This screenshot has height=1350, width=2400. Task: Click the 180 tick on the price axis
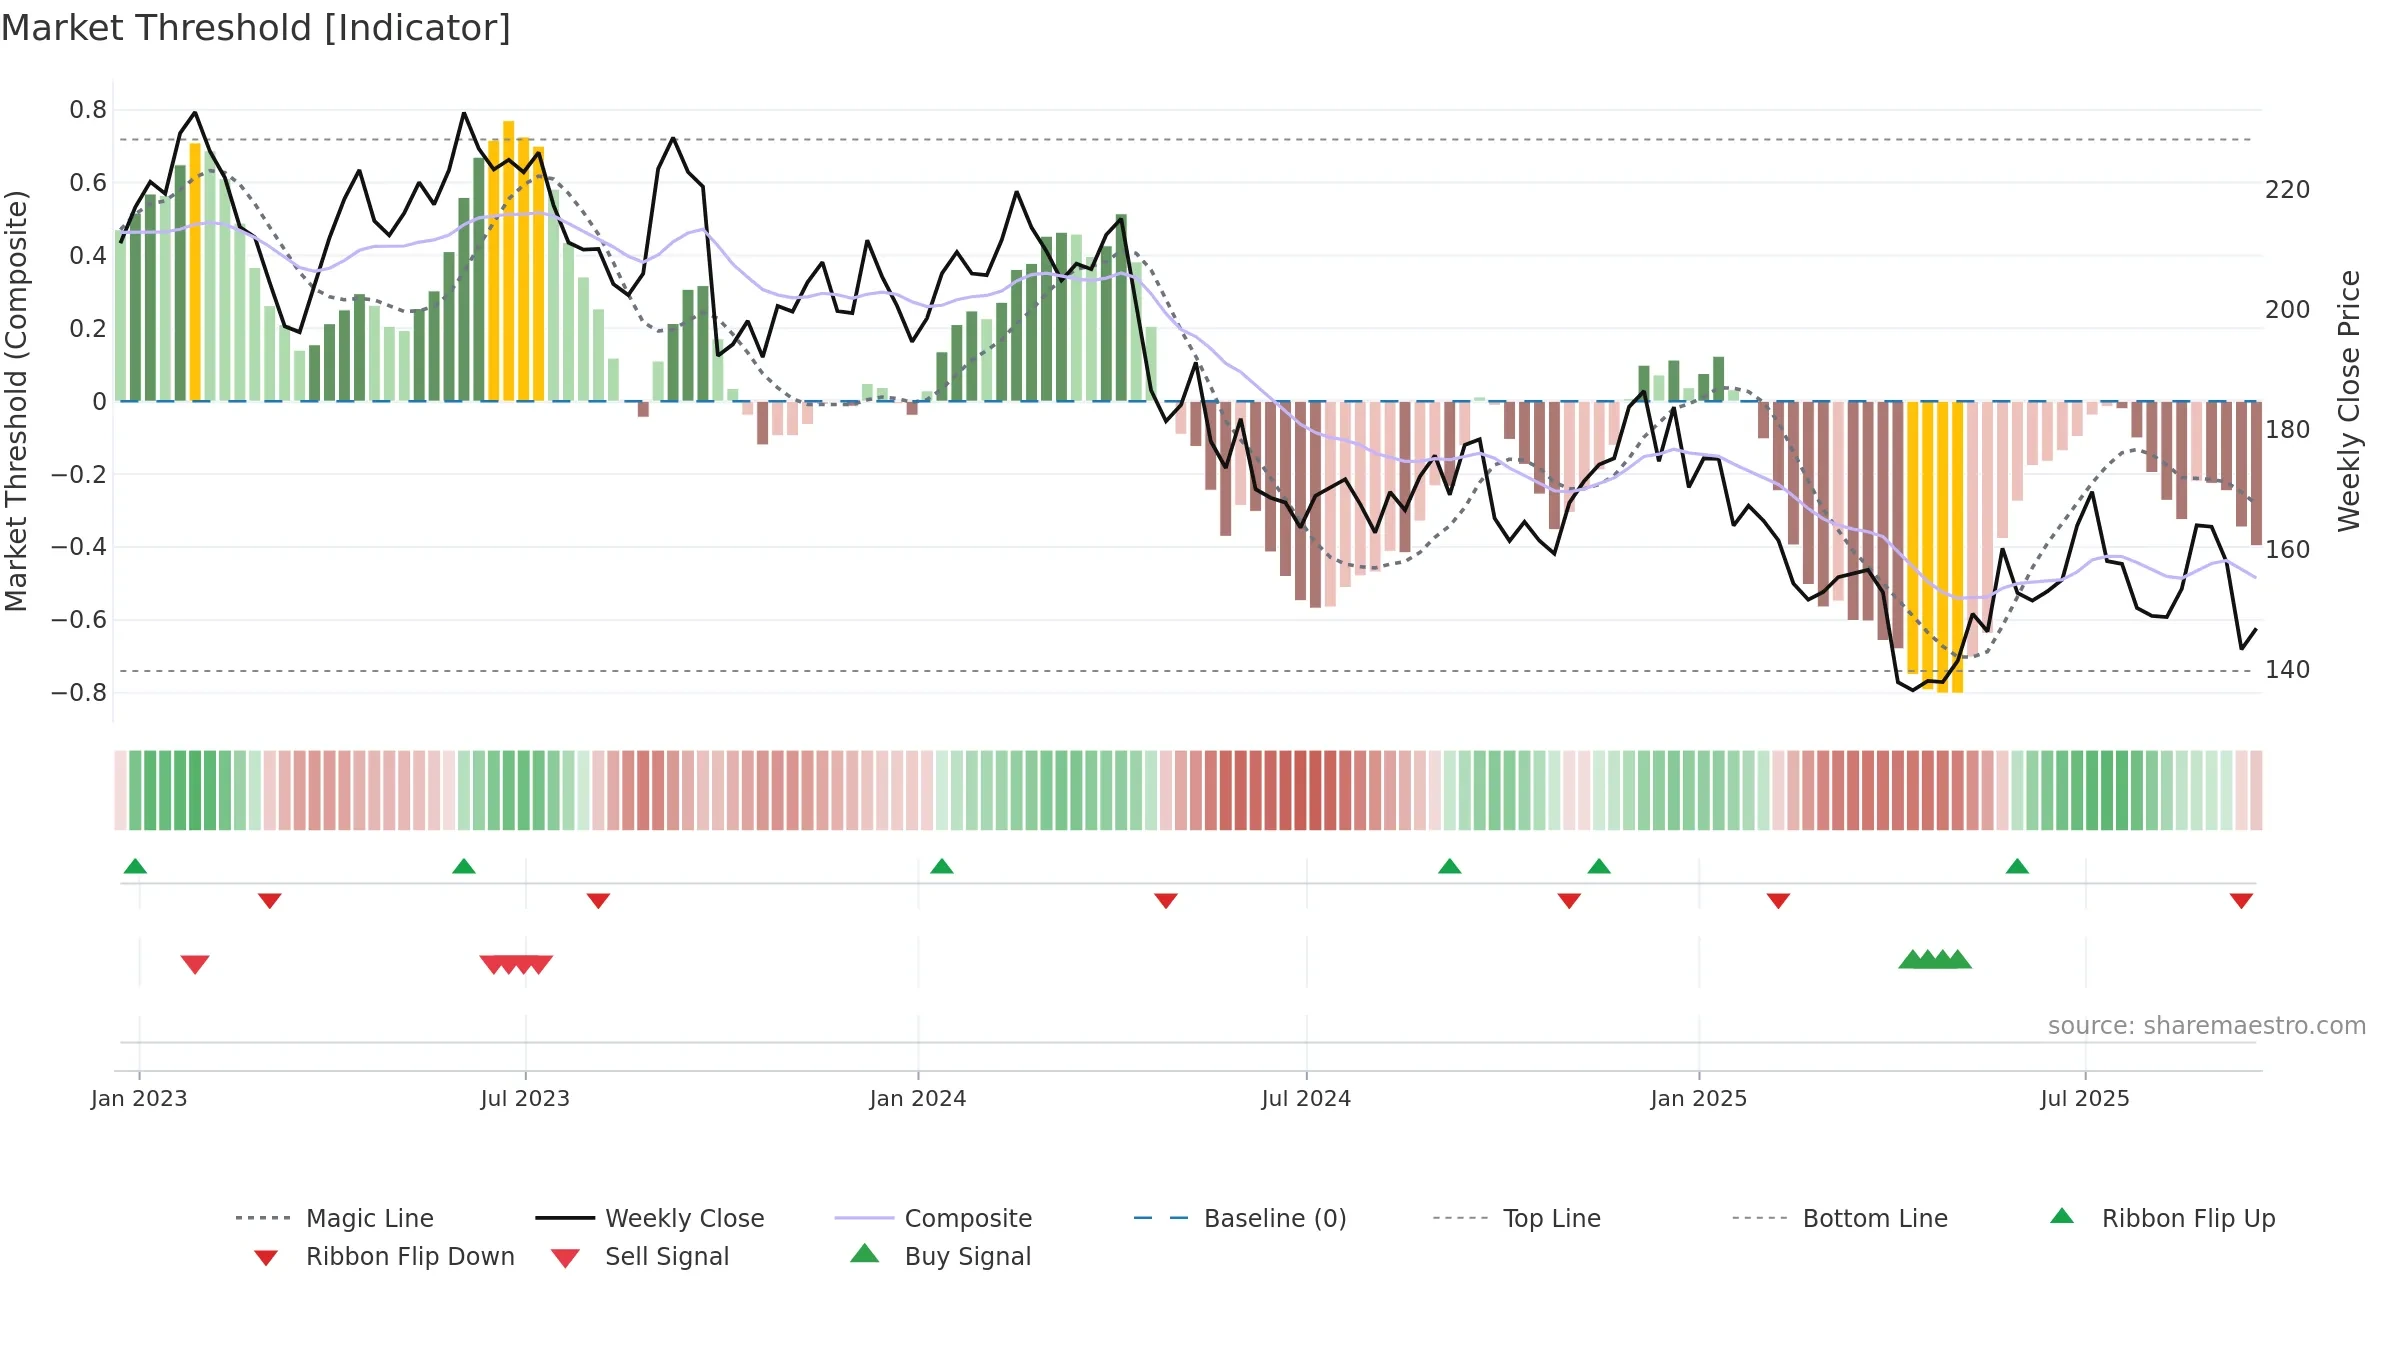[2288, 430]
